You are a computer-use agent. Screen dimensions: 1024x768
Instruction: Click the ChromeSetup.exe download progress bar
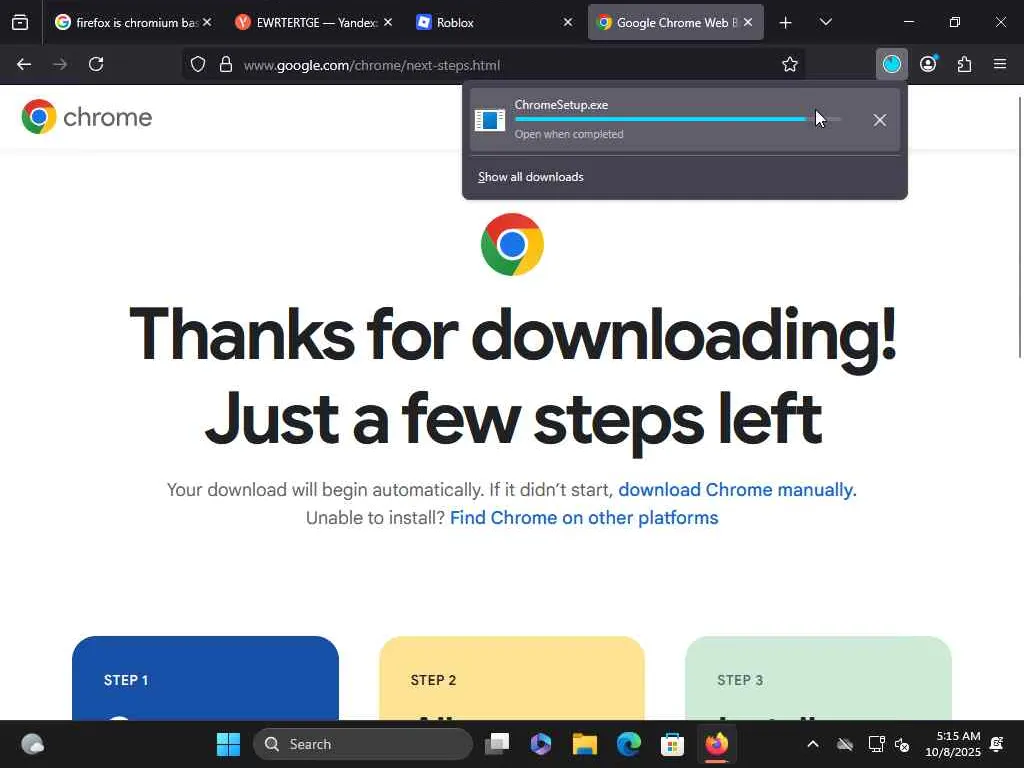point(677,120)
